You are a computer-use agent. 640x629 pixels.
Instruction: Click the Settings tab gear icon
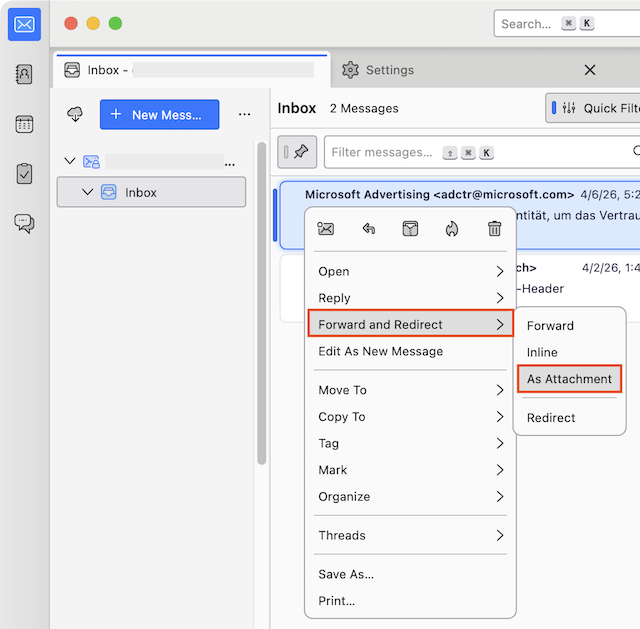350,70
